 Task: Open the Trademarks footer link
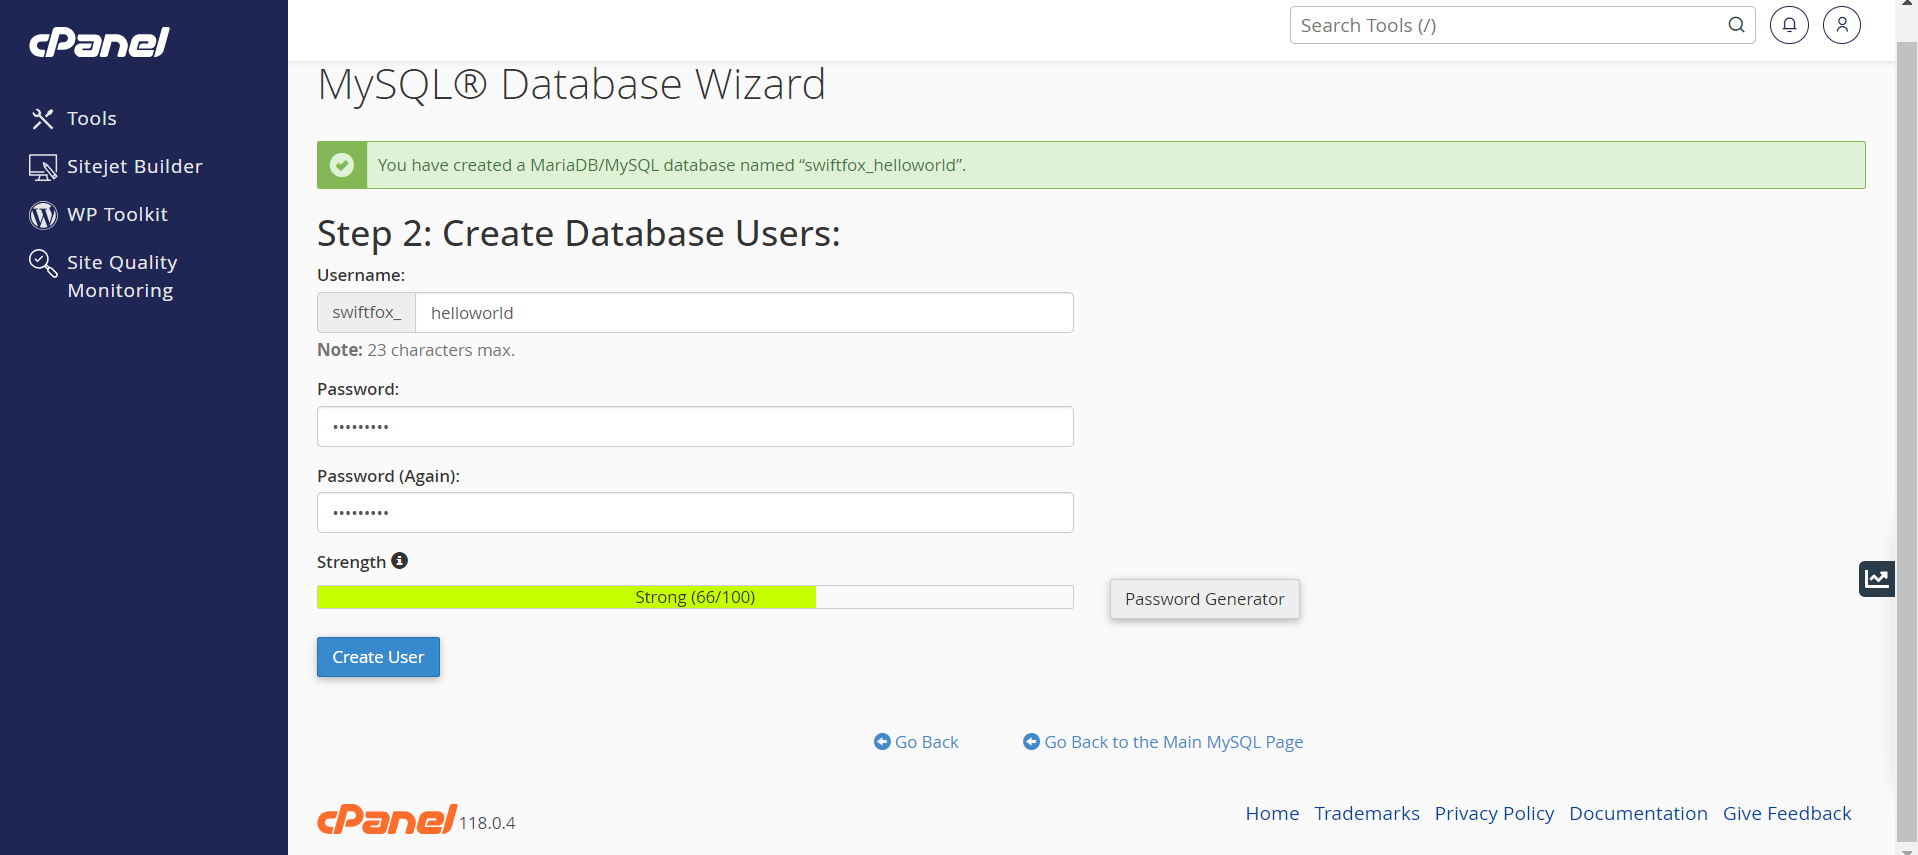[1367, 814]
